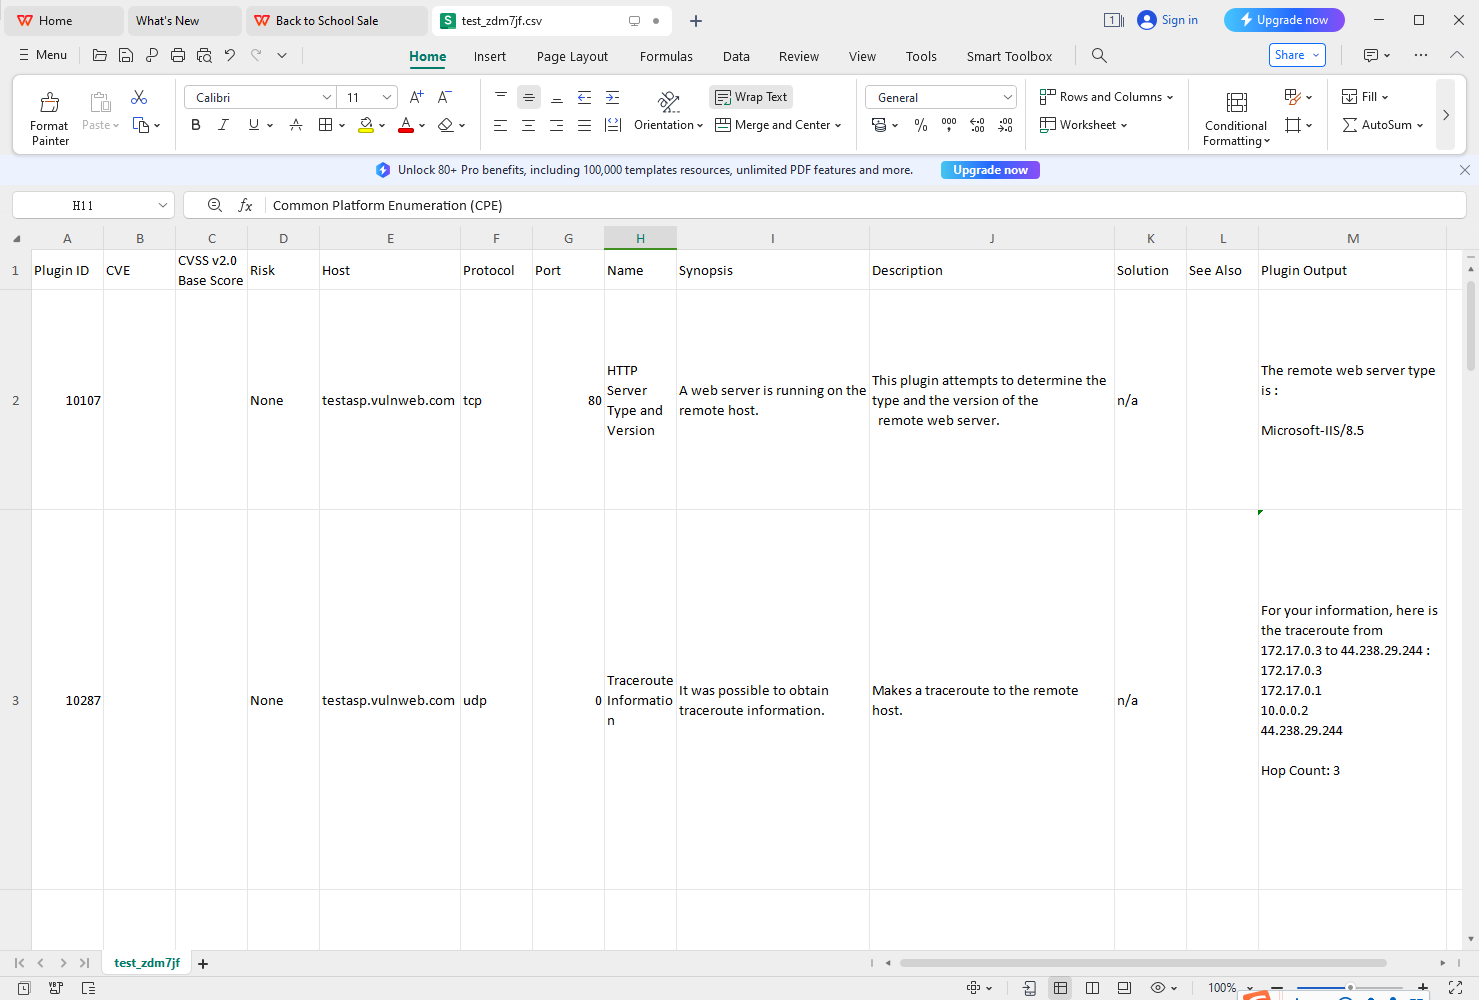Expand the Rows and Columns menu
This screenshot has width=1479, height=1000.
point(1107,97)
